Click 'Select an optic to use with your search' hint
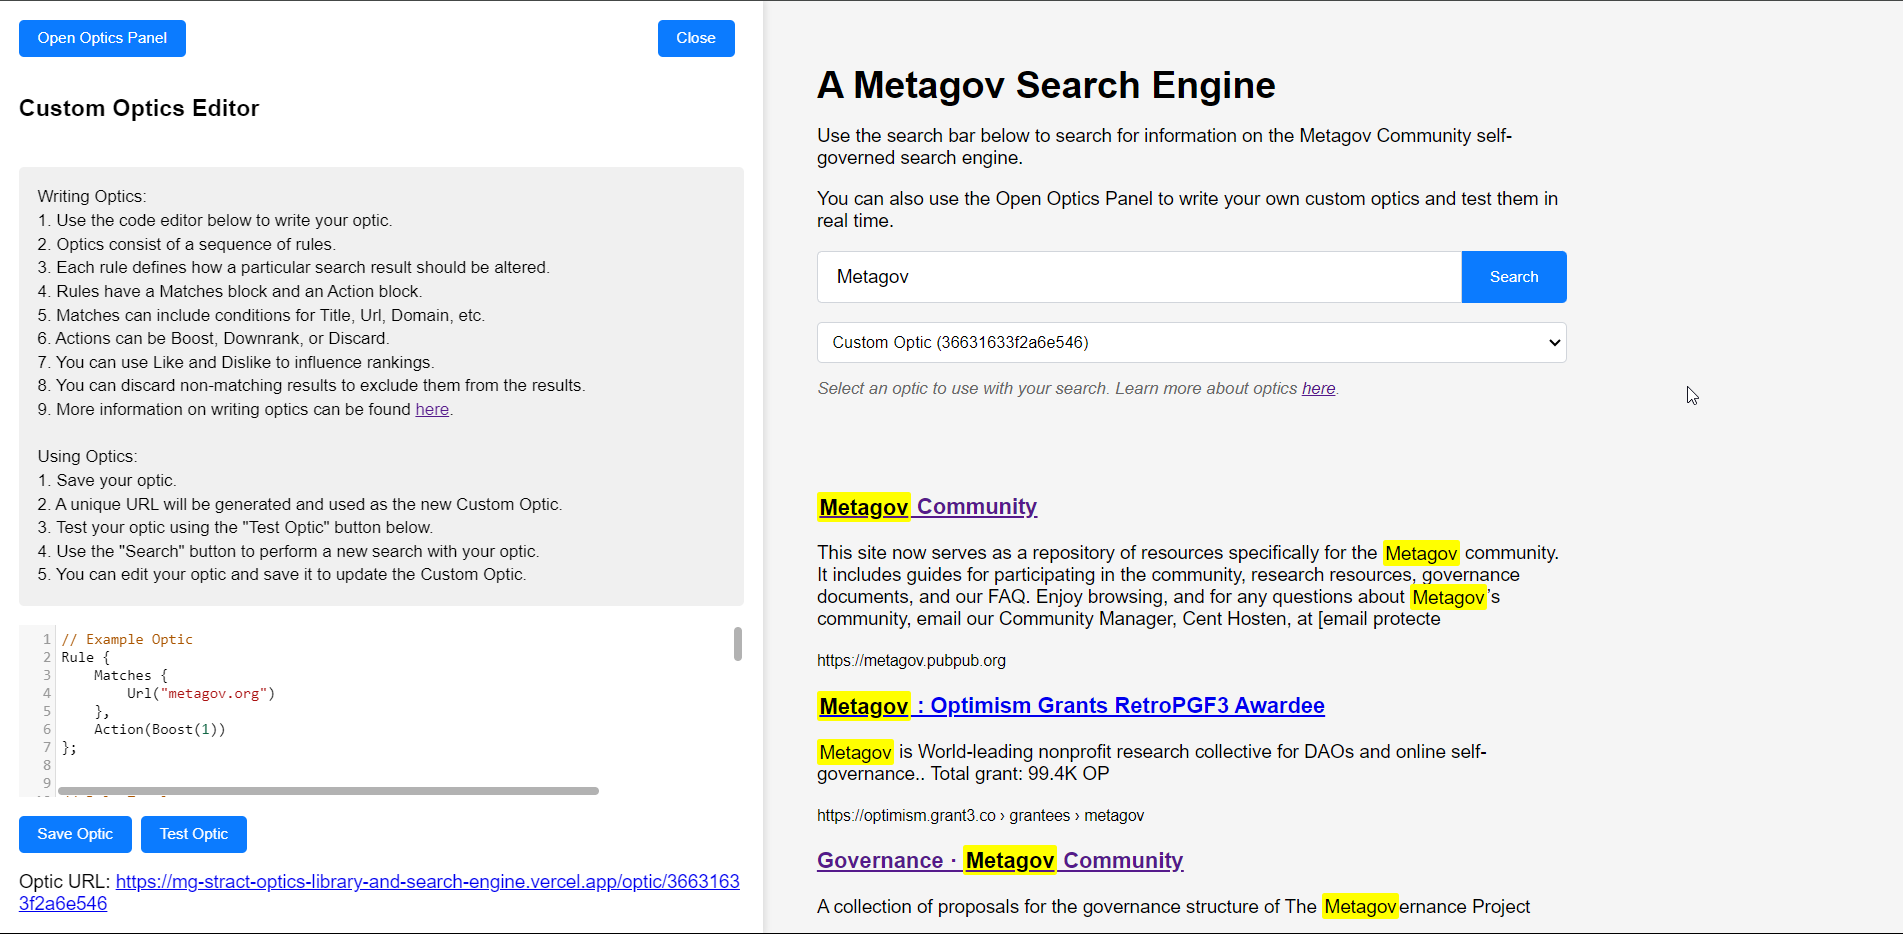The image size is (1903, 934). click(x=1078, y=388)
